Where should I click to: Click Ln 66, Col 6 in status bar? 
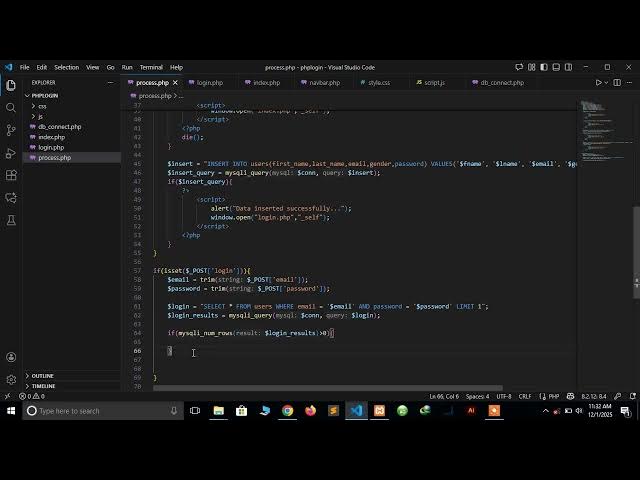tap(444, 396)
